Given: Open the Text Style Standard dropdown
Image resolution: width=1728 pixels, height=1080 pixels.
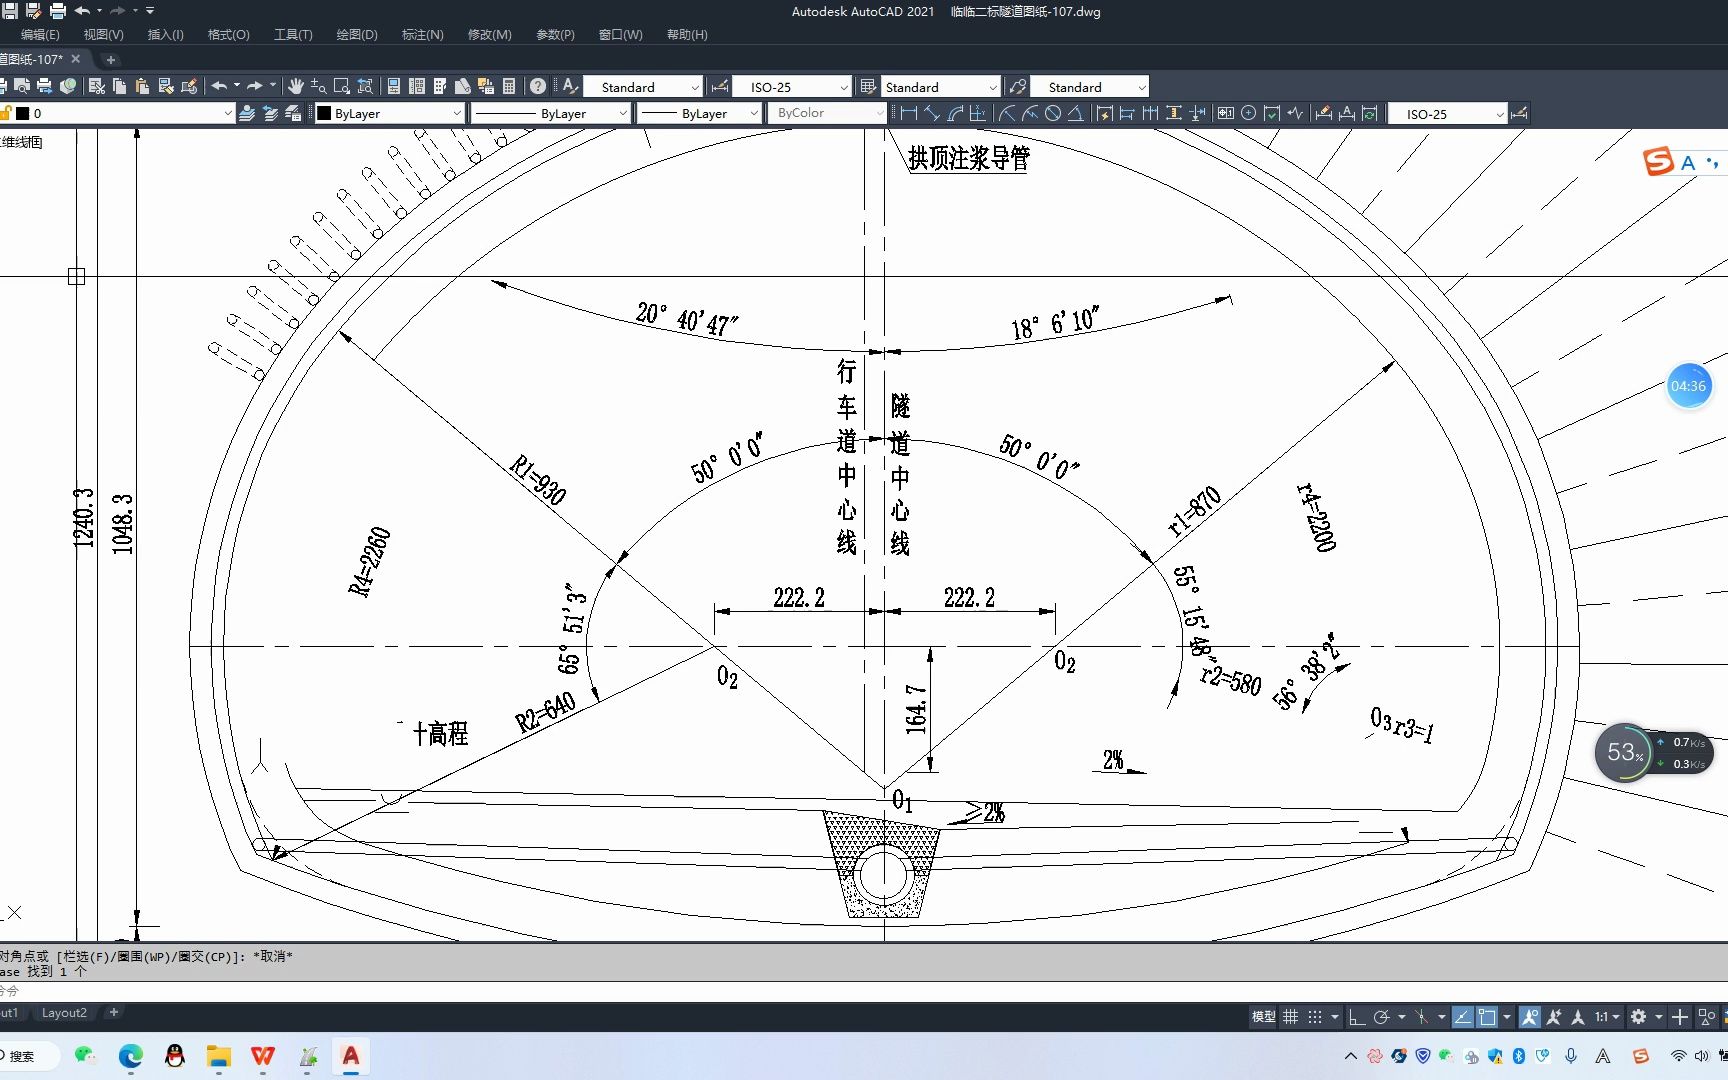Looking at the screenshot, I should point(643,87).
